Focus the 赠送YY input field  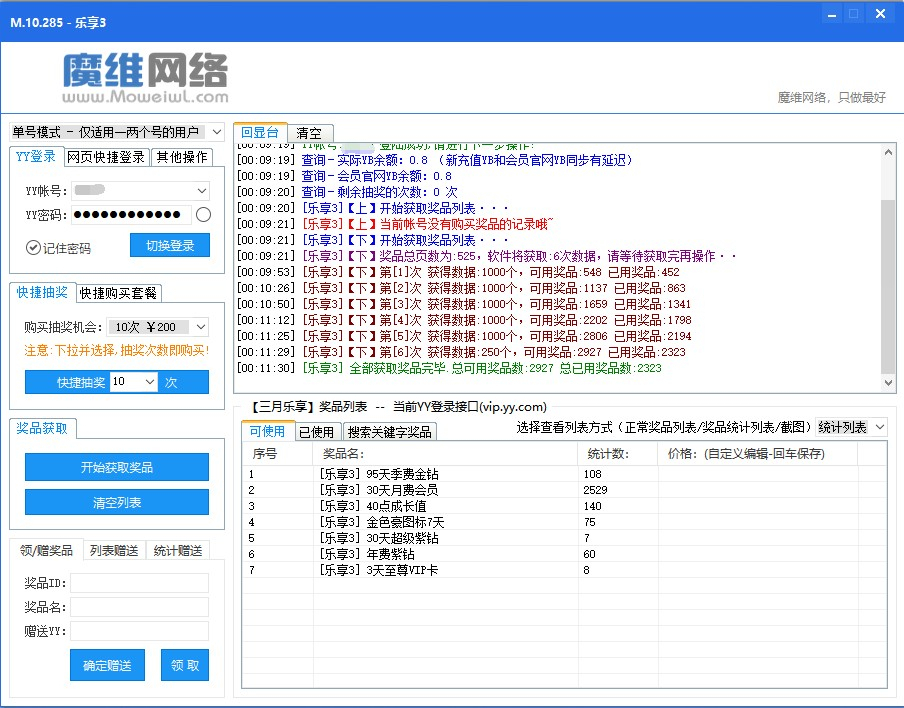(x=140, y=631)
